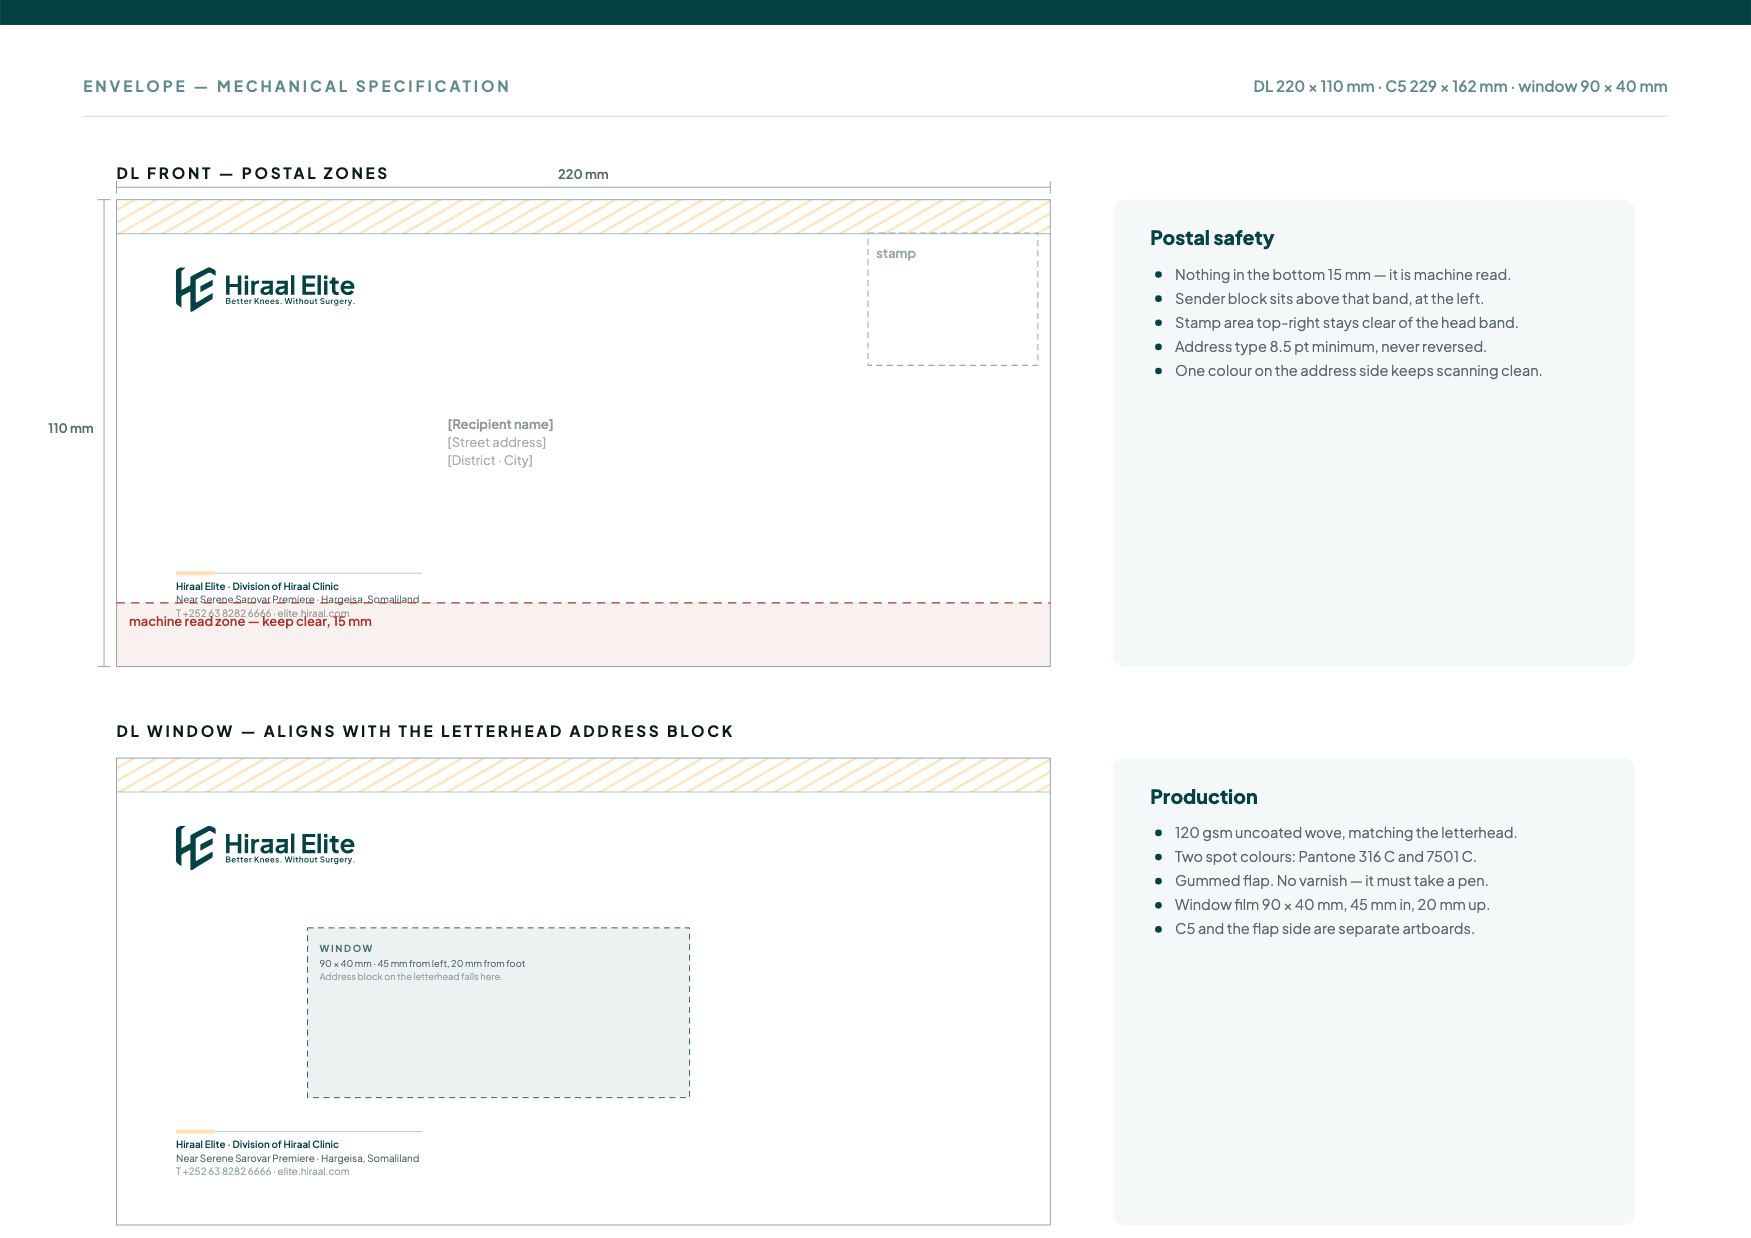This screenshot has width=1751, height=1238.
Task: Select the "[Recipient name]" placeholder
Action: point(500,425)
